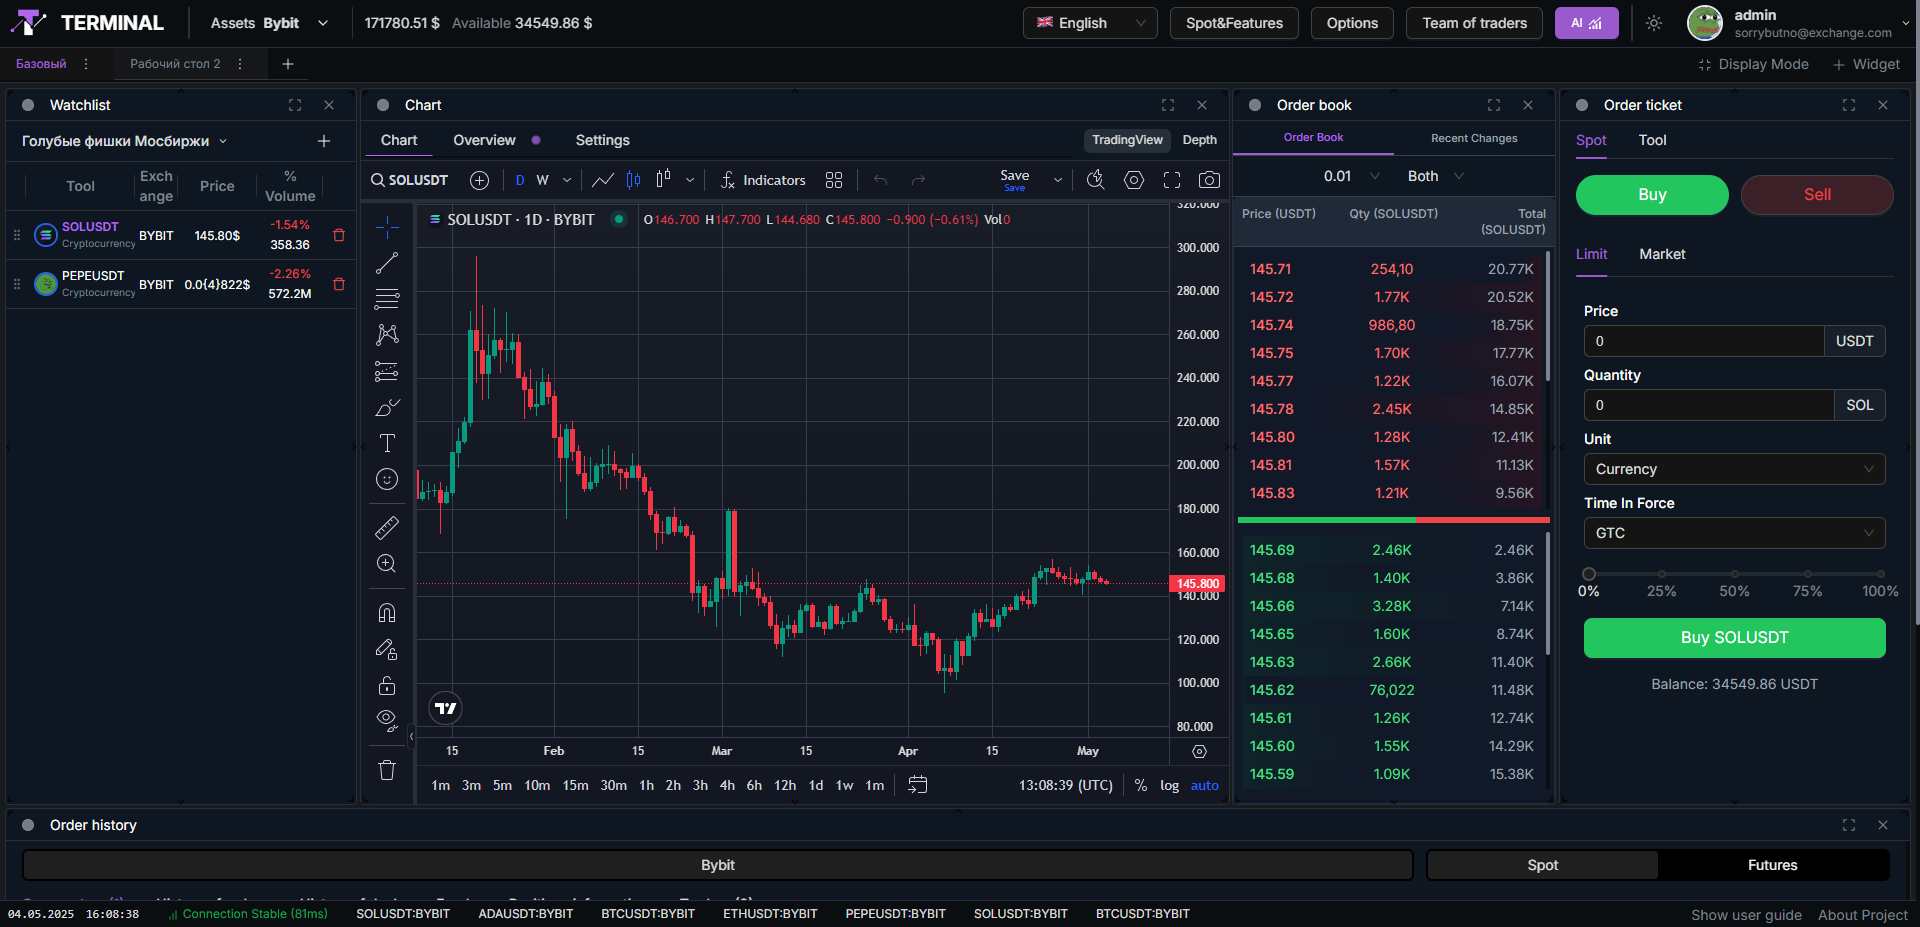The width and height of the screenshot is (1920, 927).
Task: Select the text annotation tool
Action: coord(387,443)
